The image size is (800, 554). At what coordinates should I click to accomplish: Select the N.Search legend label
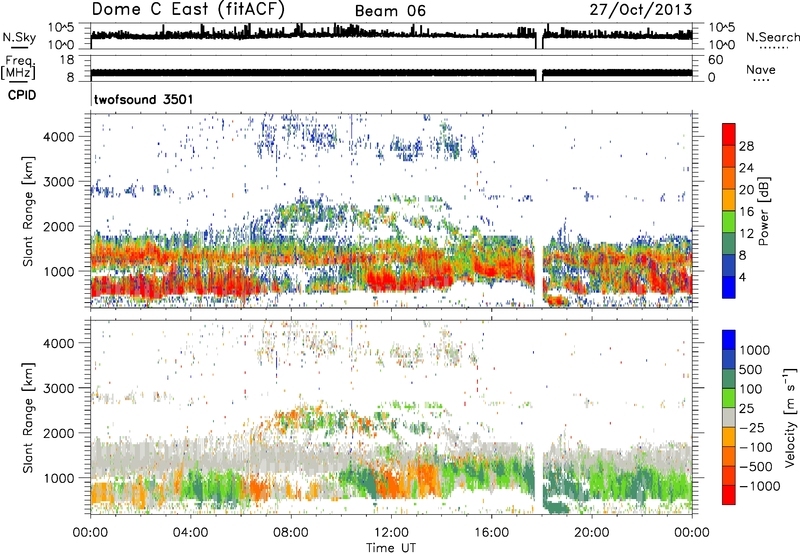coord(772,37)
